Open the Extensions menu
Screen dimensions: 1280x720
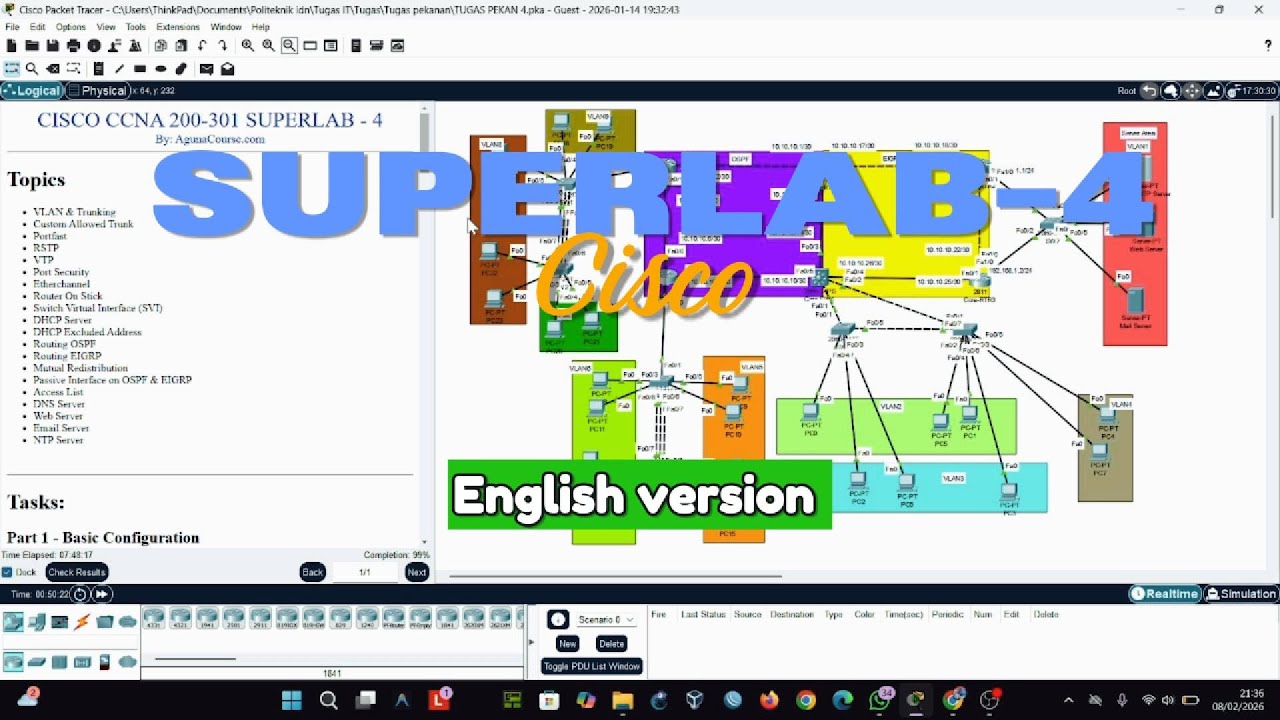coord(178,27)
